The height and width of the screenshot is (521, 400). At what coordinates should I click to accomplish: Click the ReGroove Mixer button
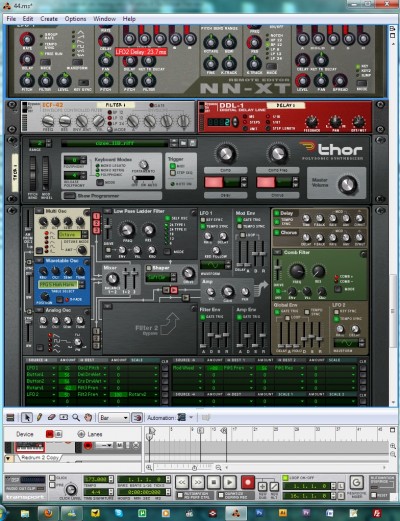(356, 482)
